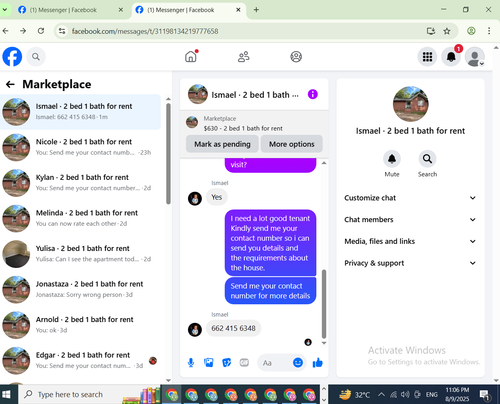Expand the Chat members section
Screen dimensions: 500x404
click(410, 220)
